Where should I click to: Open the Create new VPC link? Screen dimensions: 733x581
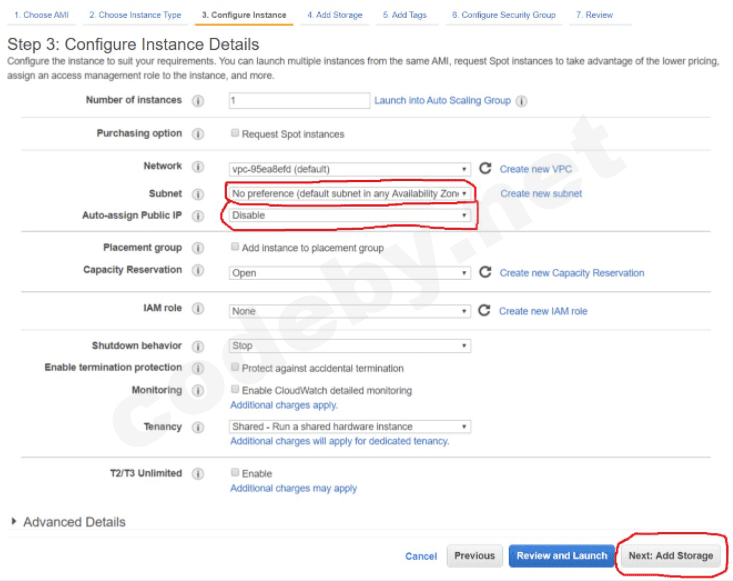coord(536,169)
